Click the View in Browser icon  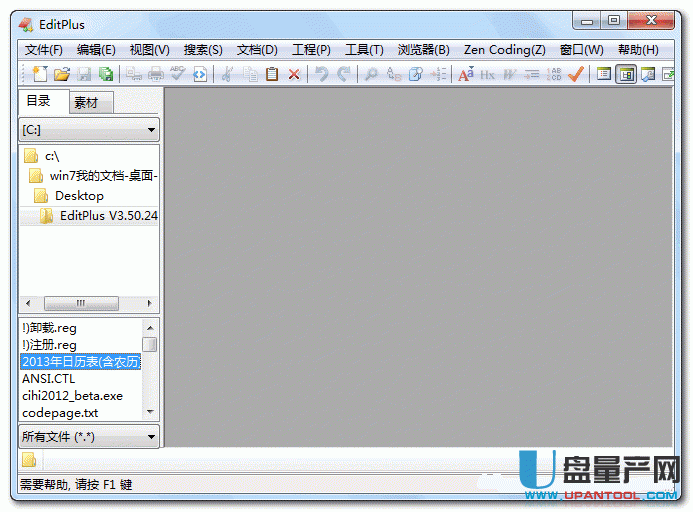click(200, 74)
